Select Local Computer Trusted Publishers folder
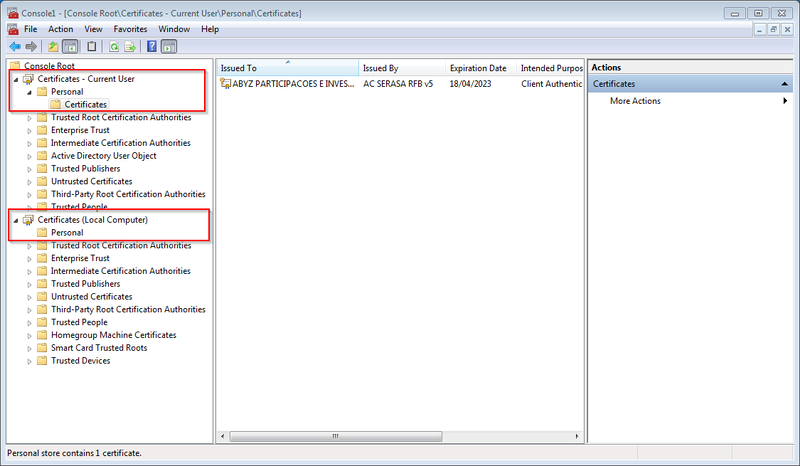800x466 pixels. tap(85, 284)
